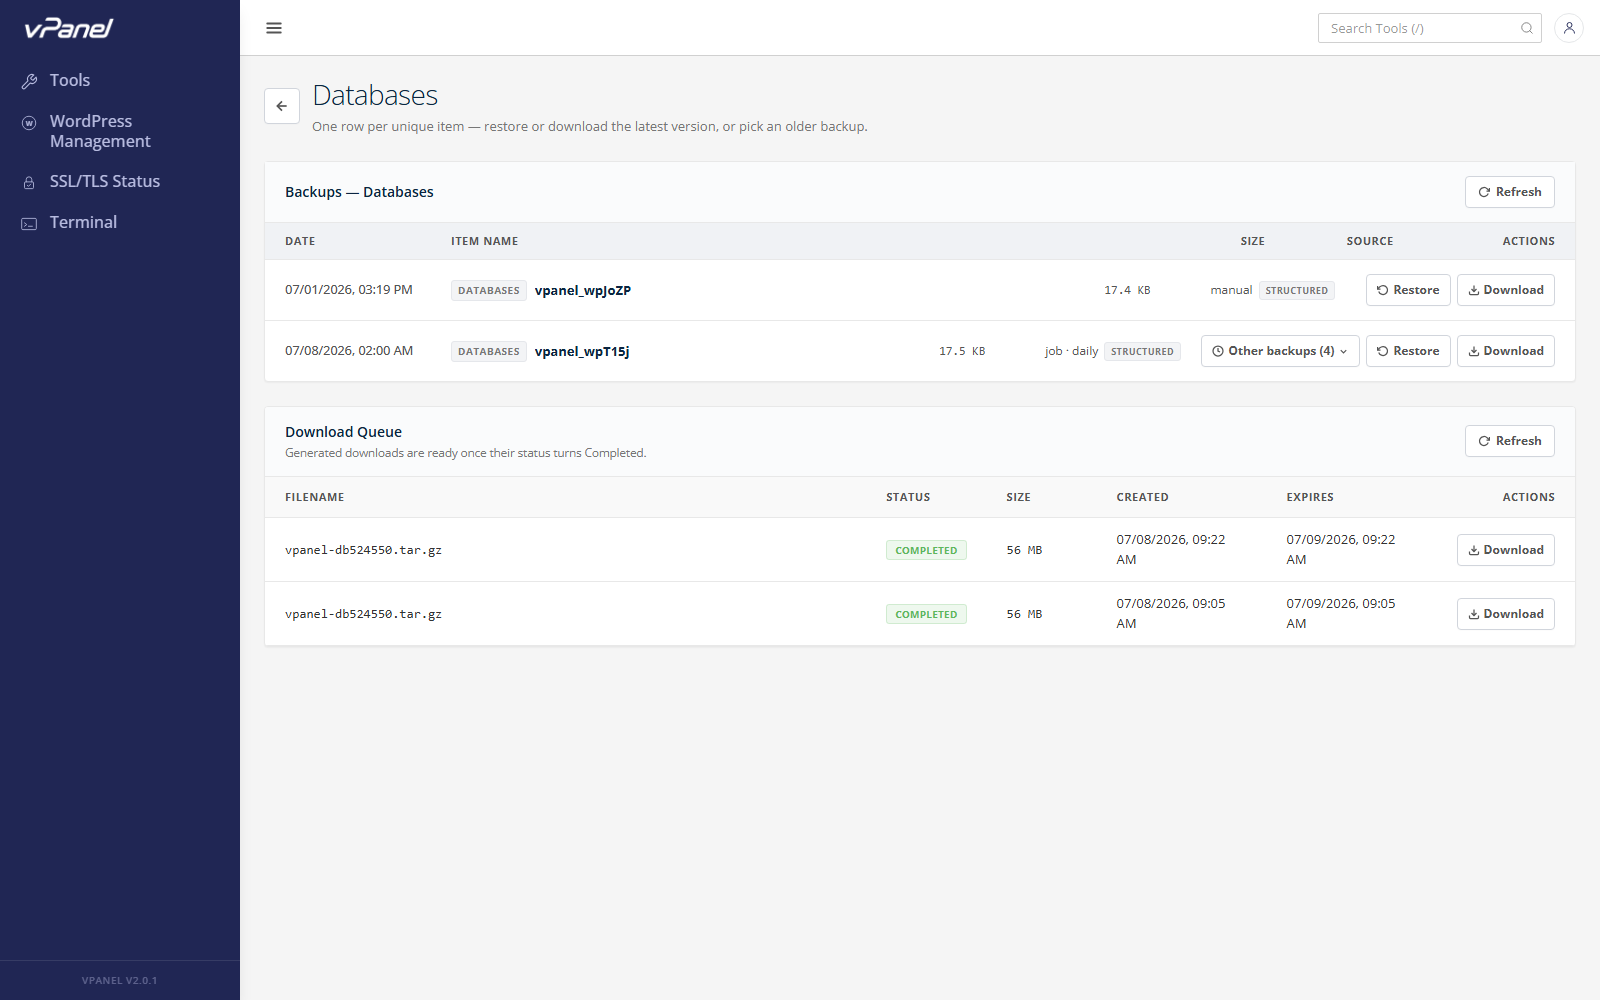Go back using the arrow button

282,106
